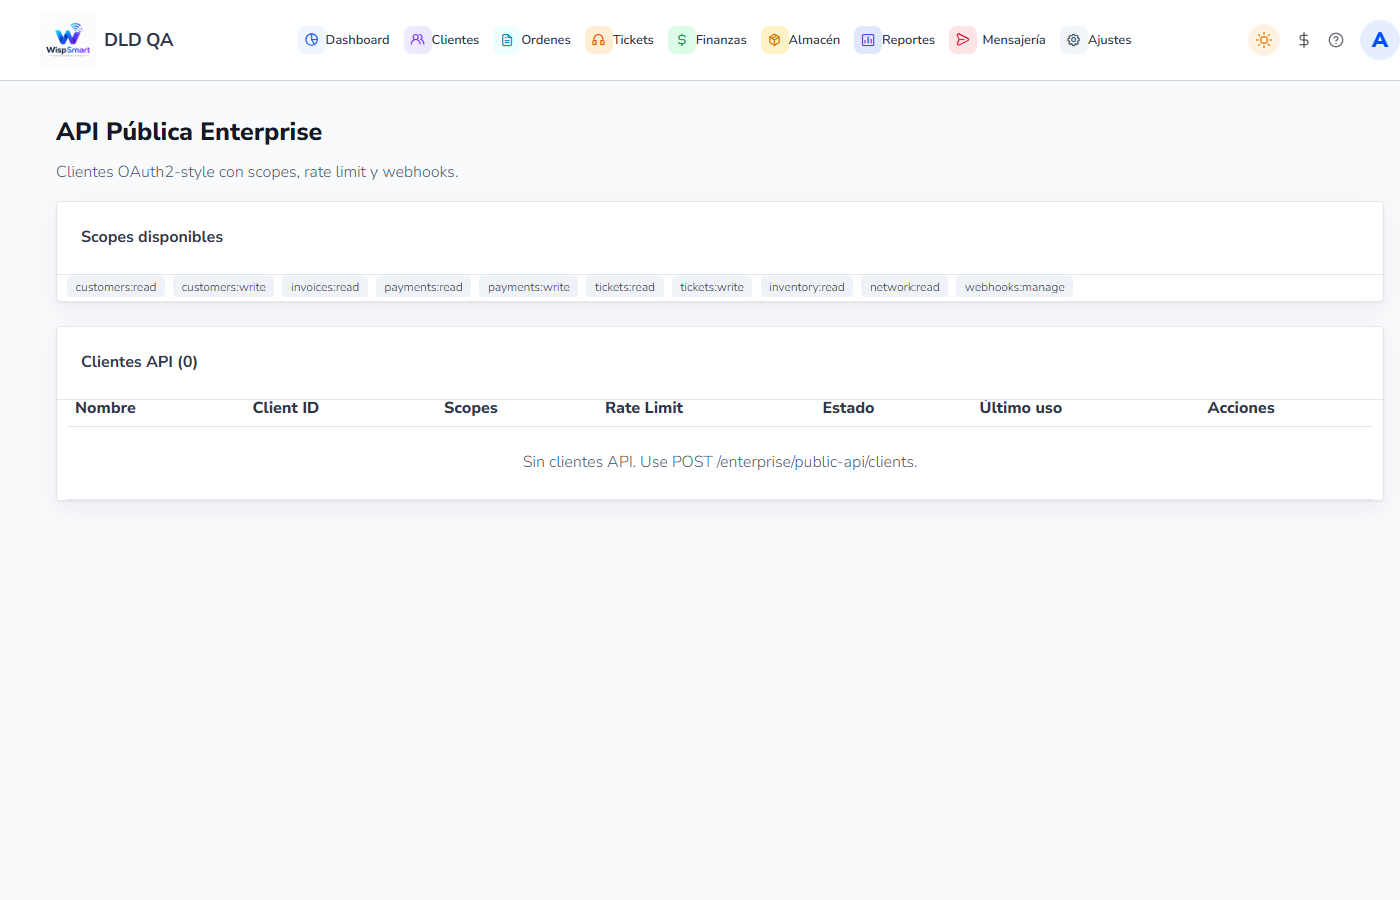Open the Ordenes menu

[x=534, y=40]
